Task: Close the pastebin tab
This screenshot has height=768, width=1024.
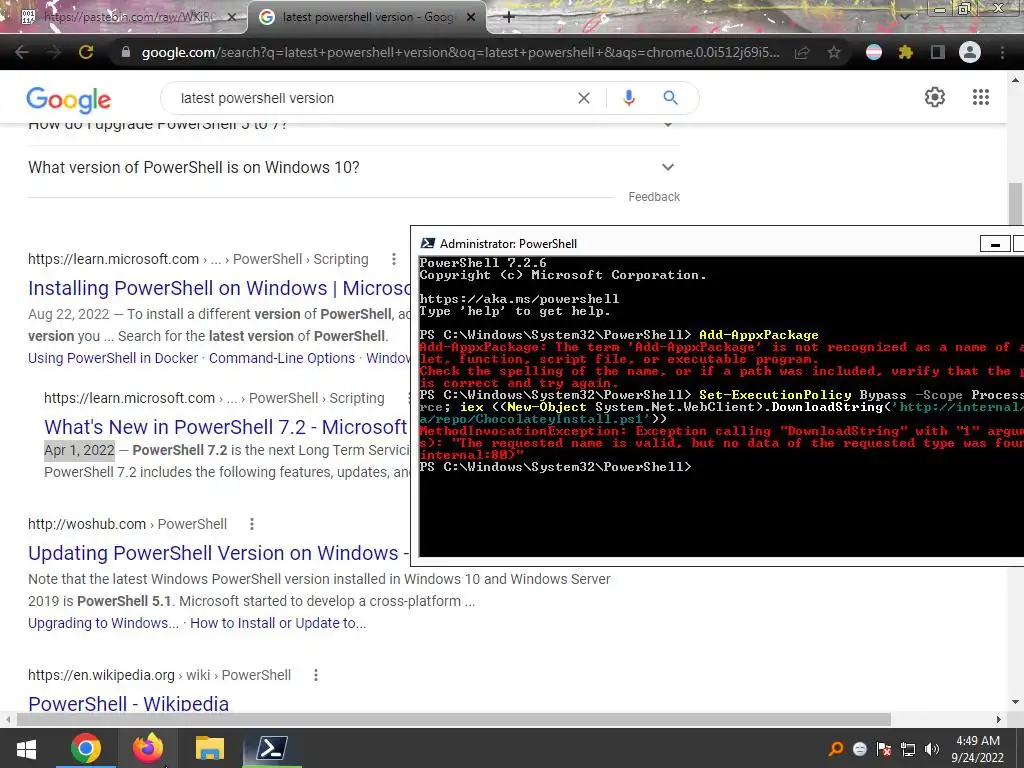Action: 232,17
